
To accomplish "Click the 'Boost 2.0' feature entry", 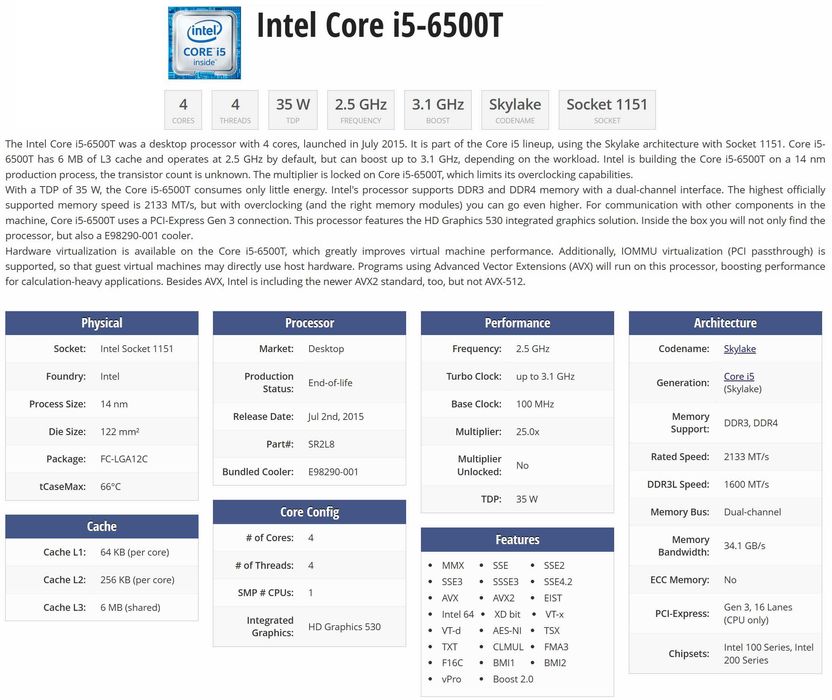I will coord(513,679).
